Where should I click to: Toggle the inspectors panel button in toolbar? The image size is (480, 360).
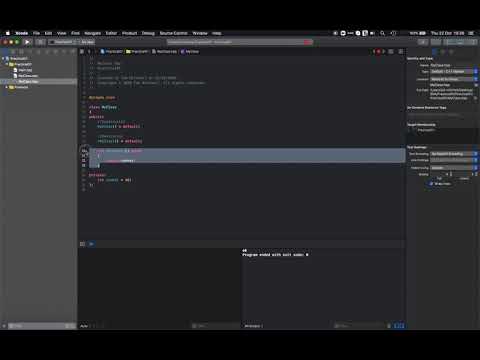pos(473,42)
